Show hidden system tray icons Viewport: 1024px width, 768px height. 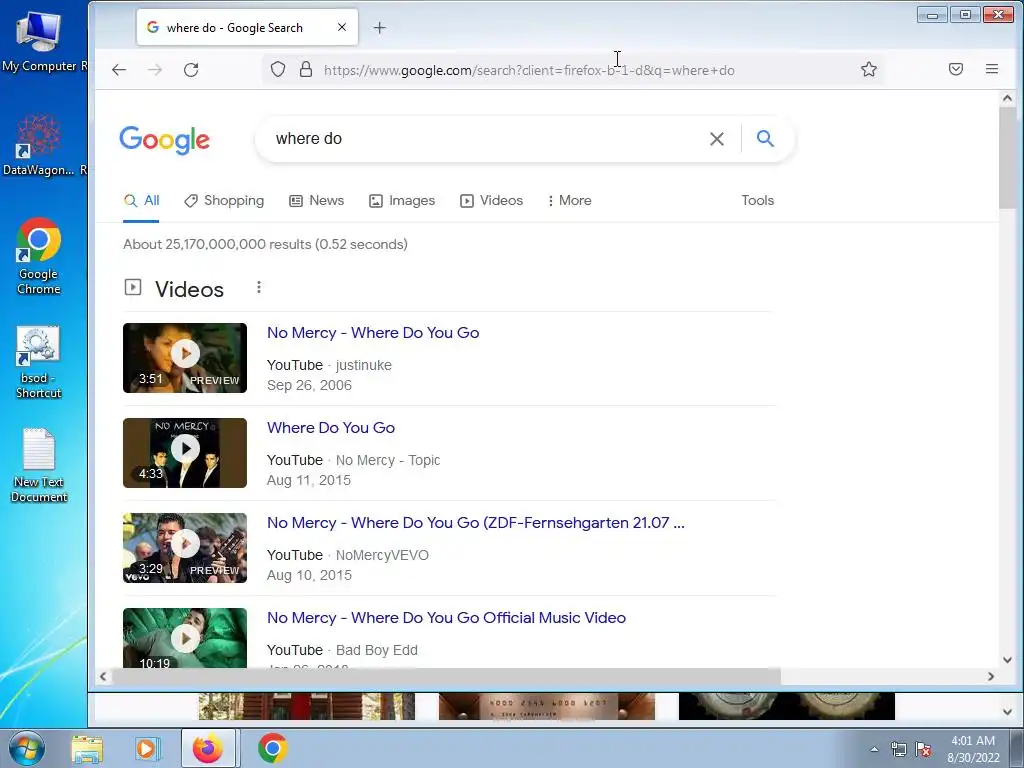(874, 750)
